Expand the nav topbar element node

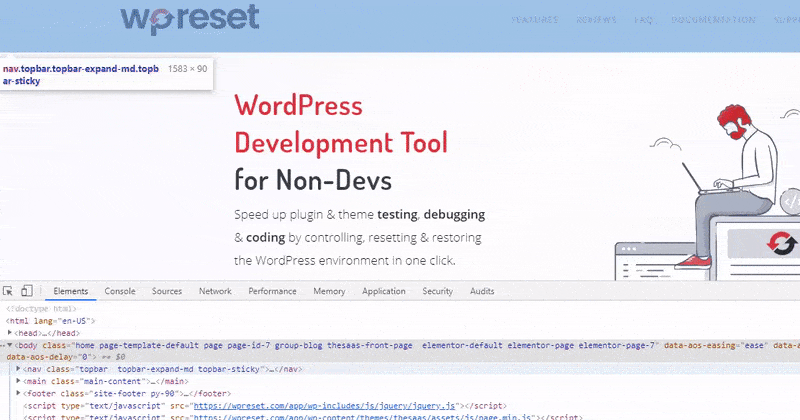coord(19,369)
